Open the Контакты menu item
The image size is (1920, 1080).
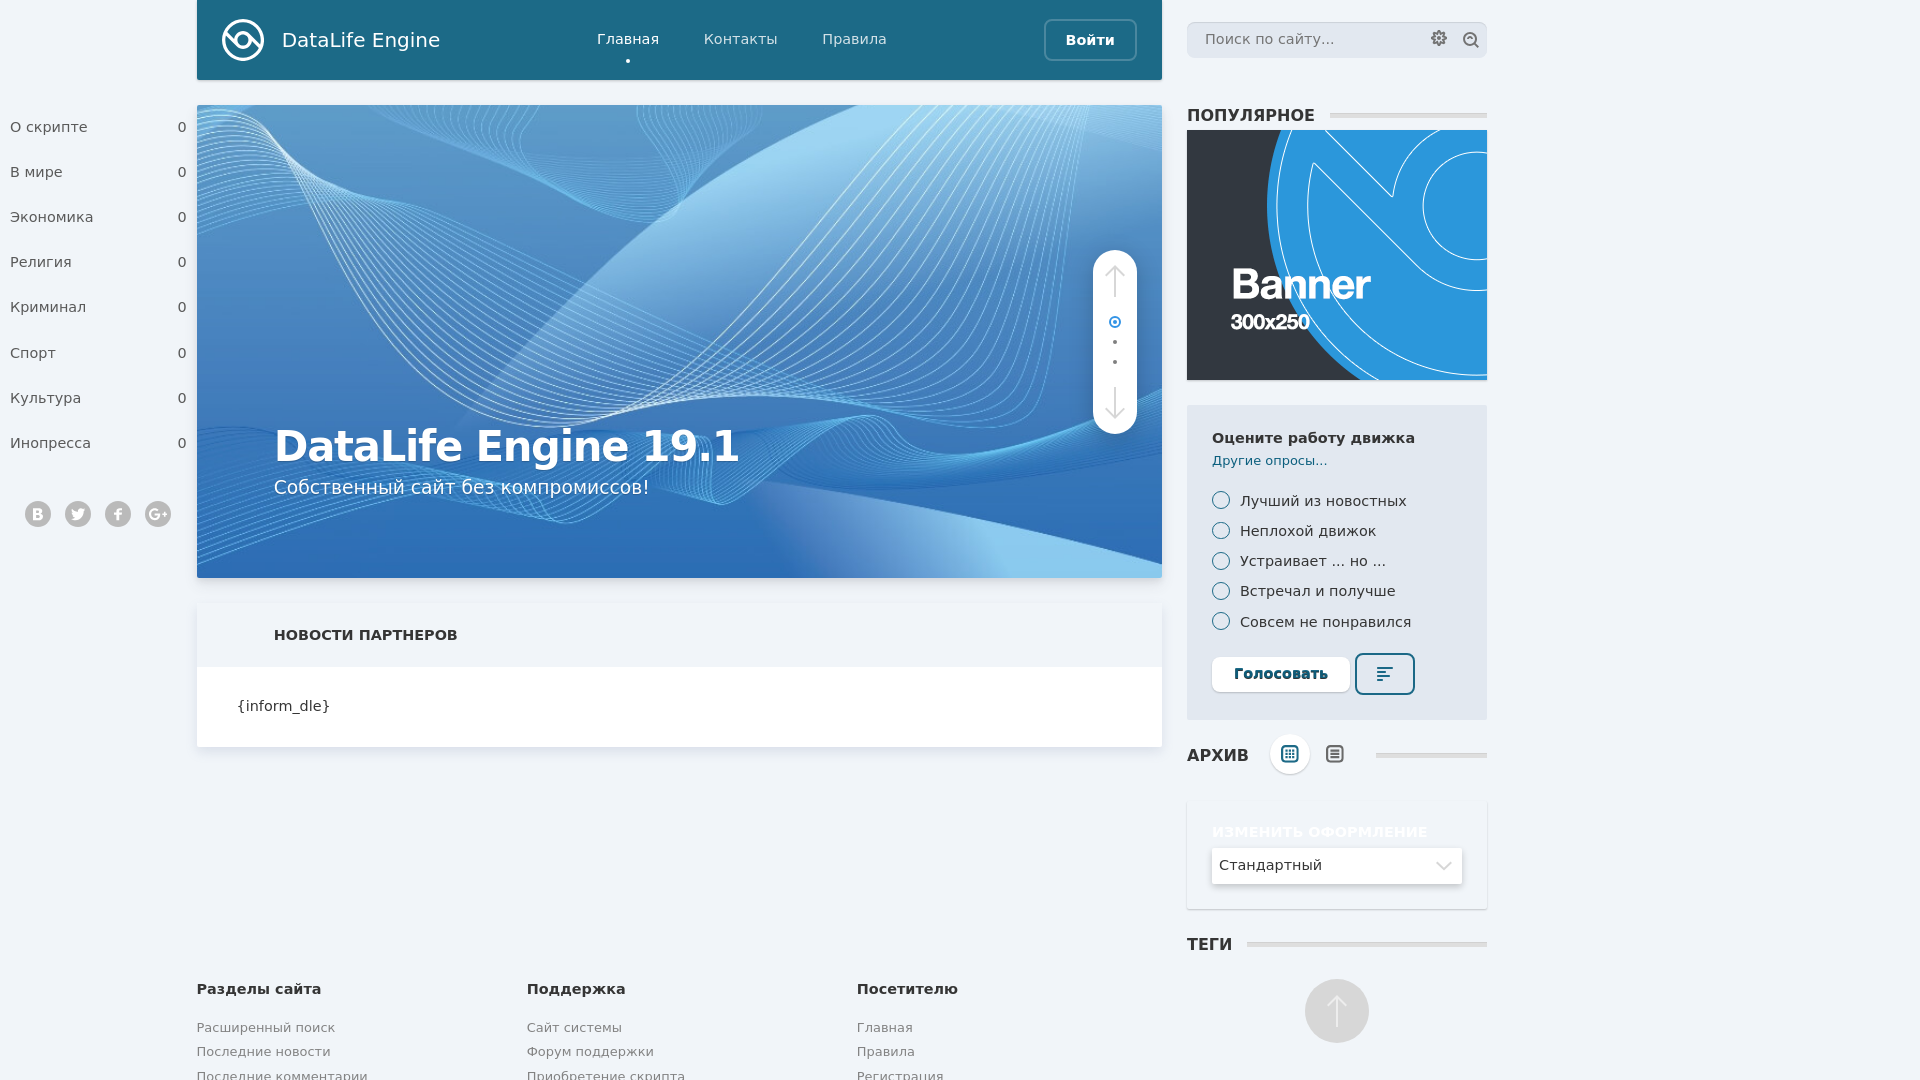pos(740,39)
